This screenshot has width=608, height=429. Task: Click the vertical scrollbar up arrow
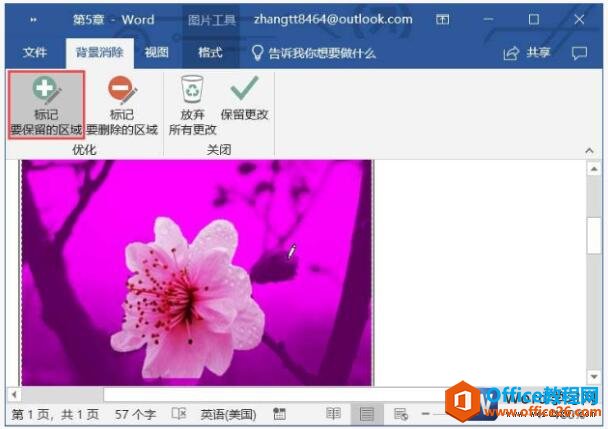pyautogui.click(x=594, y=169)
